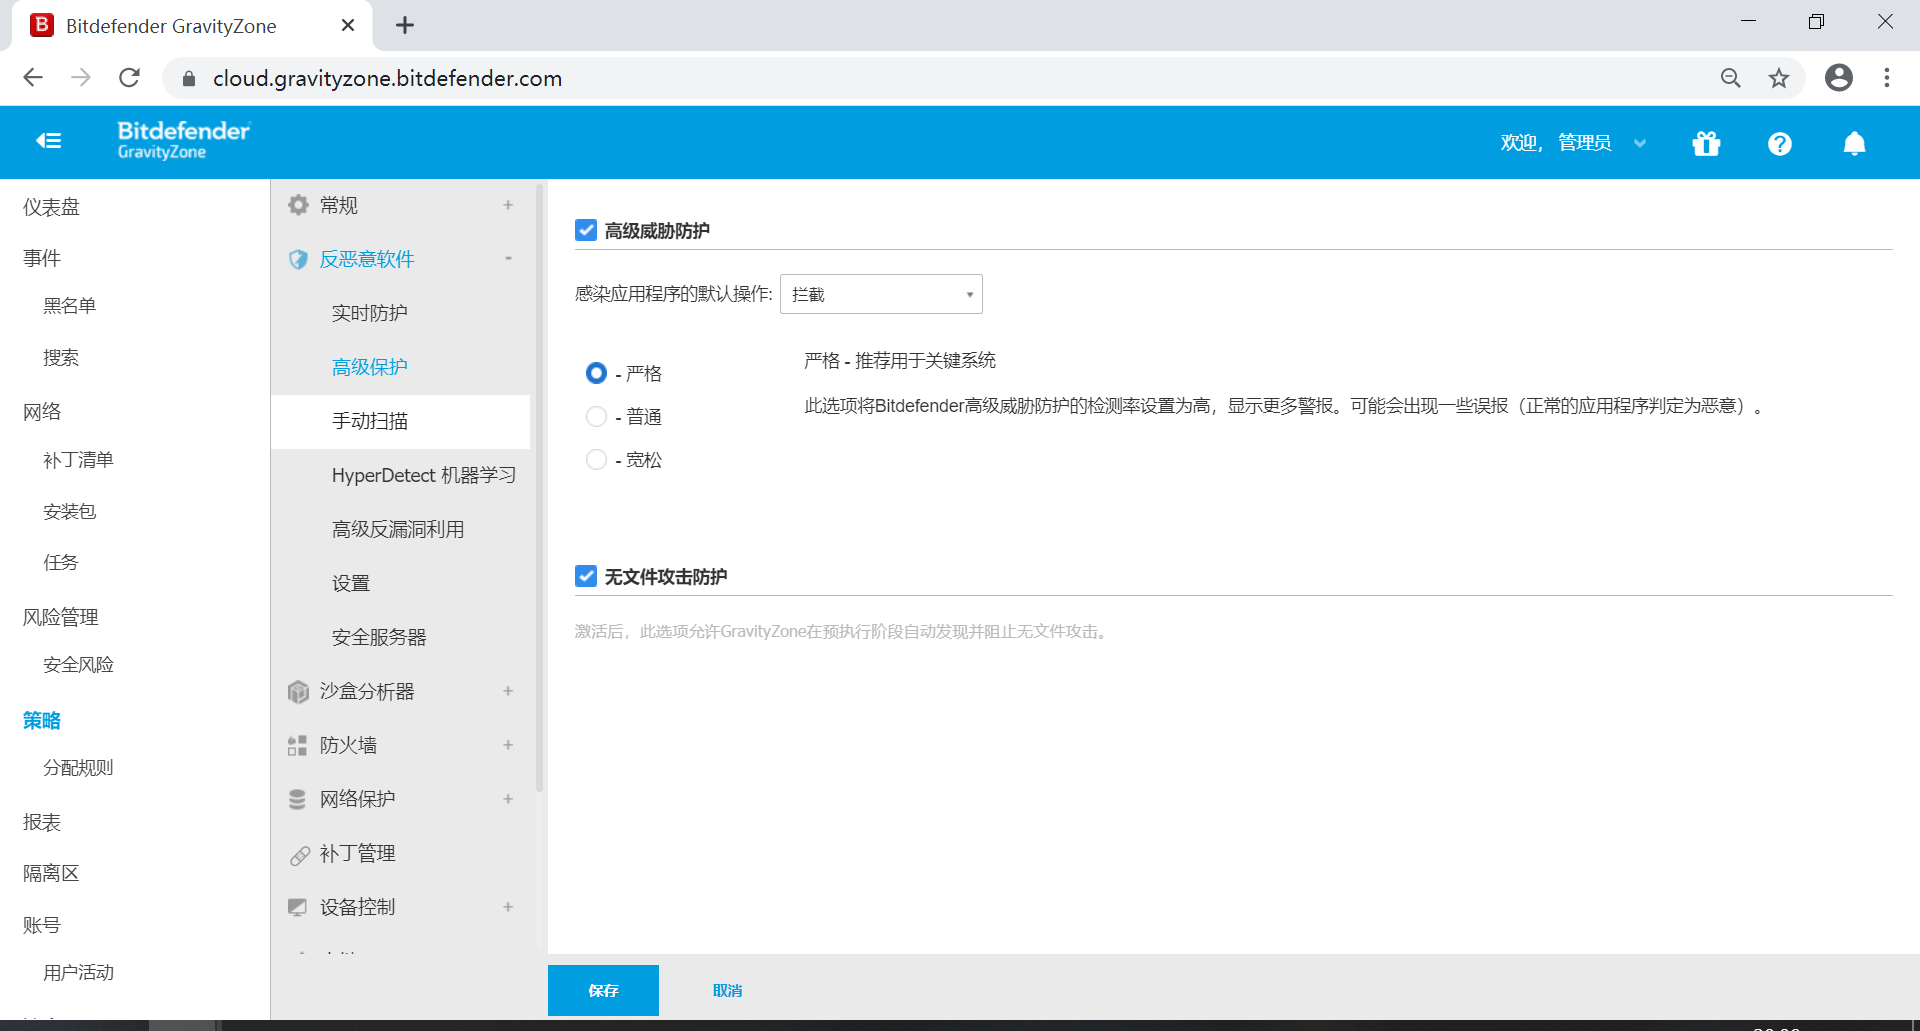The image size is (1920, 1031).
Task: Open HyperDetect 机器学习 settings
Action: pyautogui.click(x=424, y=475)
